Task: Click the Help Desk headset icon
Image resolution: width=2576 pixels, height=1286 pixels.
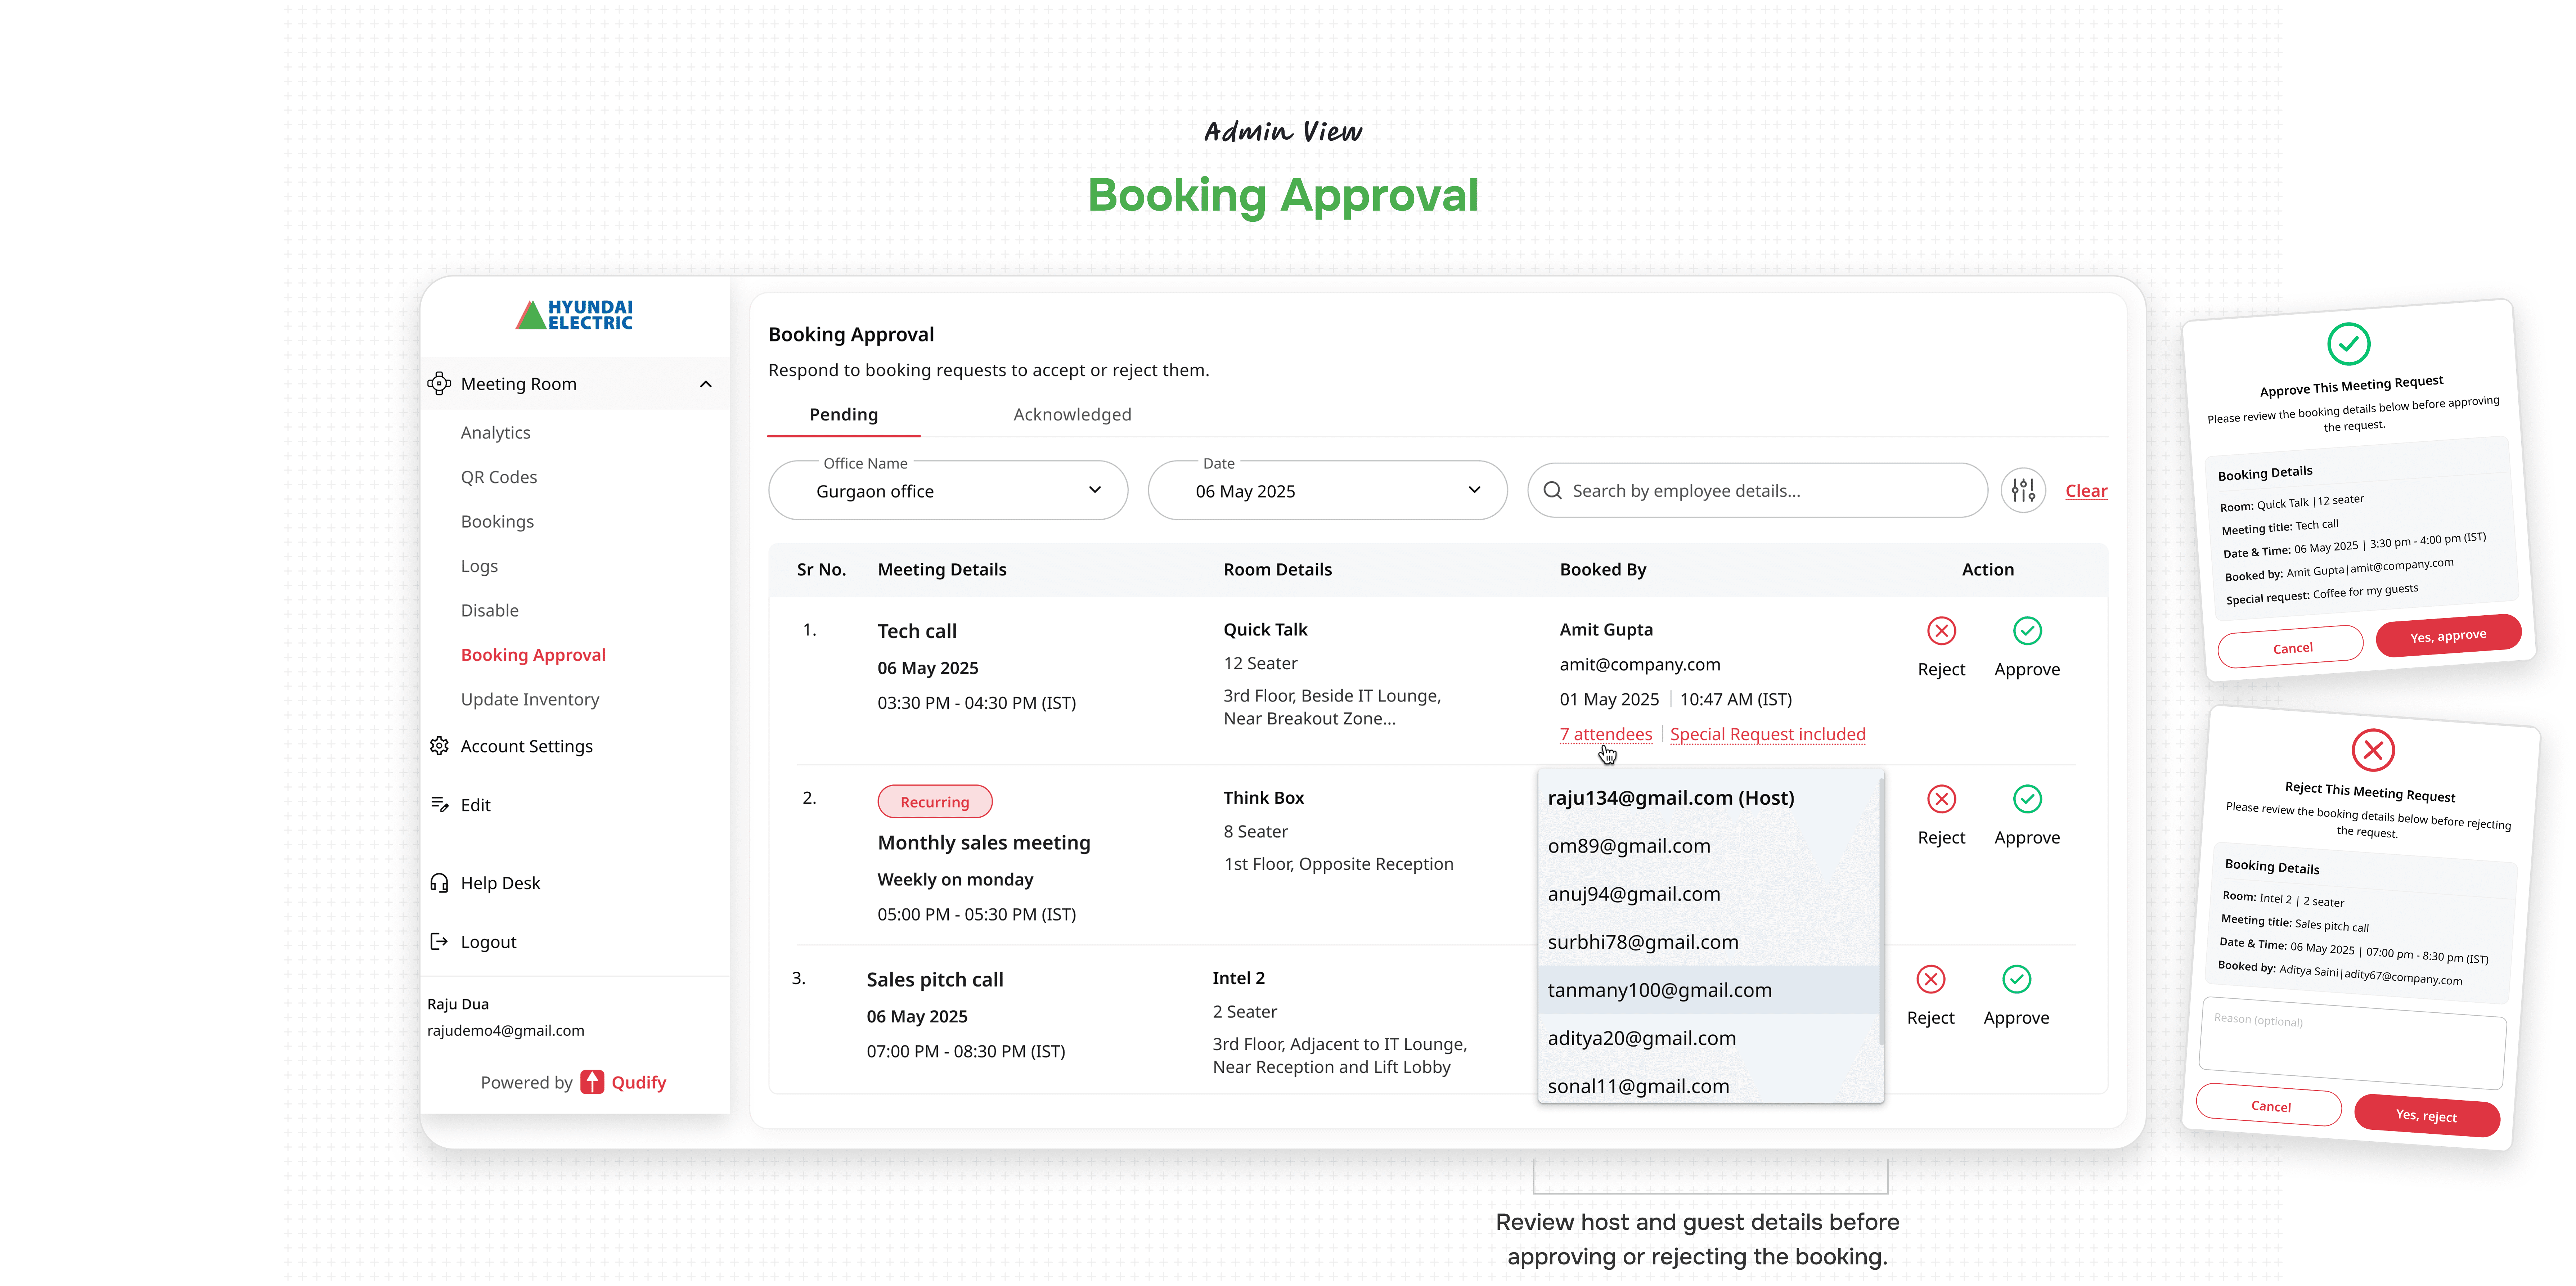Action: click(439, 883)
